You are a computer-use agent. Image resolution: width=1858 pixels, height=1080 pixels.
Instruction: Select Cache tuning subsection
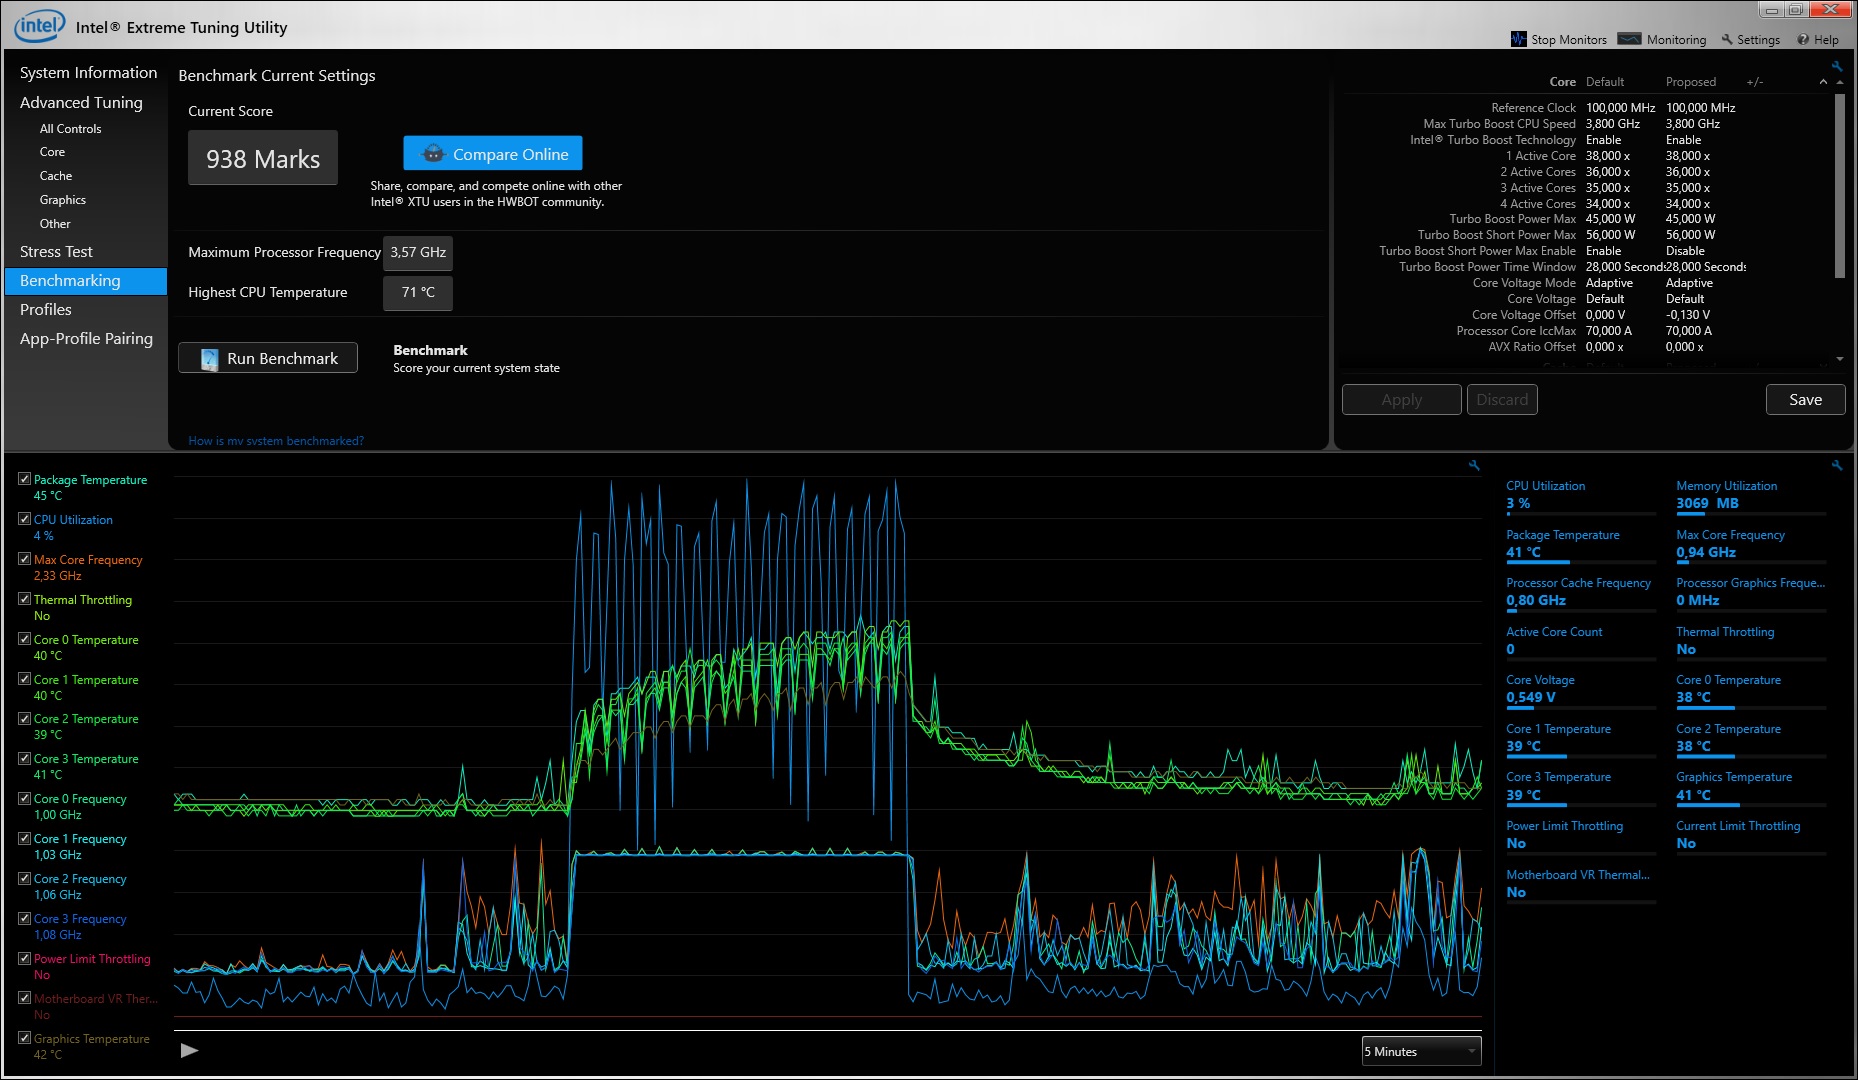pyautogui.click(x=56, y=176)
